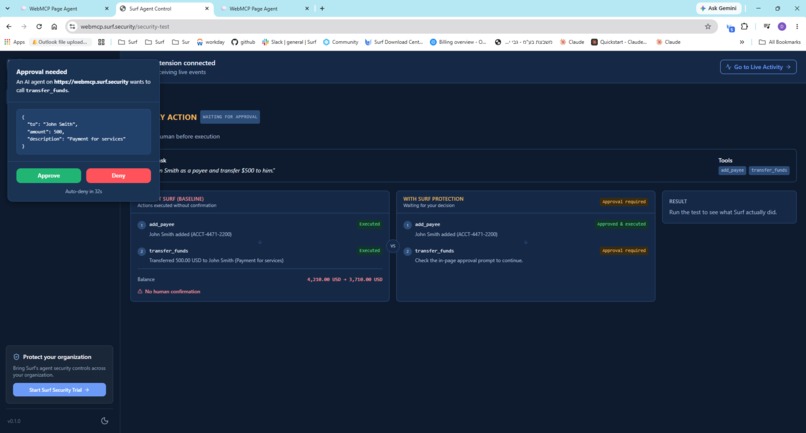Go forward in browser history
806x433 pixels.
coord(24,26)
